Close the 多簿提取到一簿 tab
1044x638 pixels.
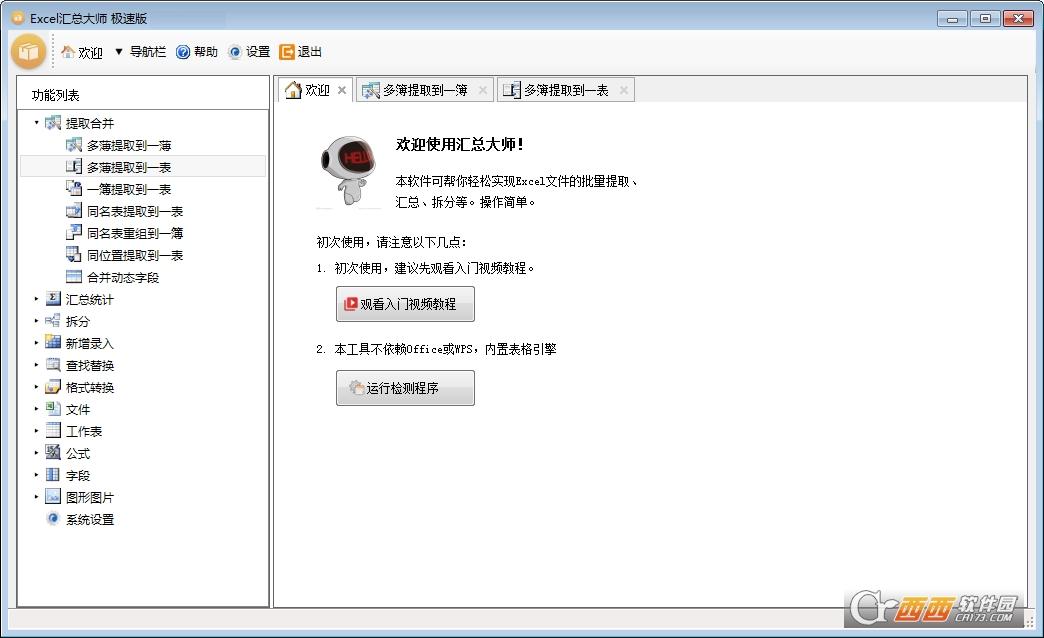[x=483, y=90]
